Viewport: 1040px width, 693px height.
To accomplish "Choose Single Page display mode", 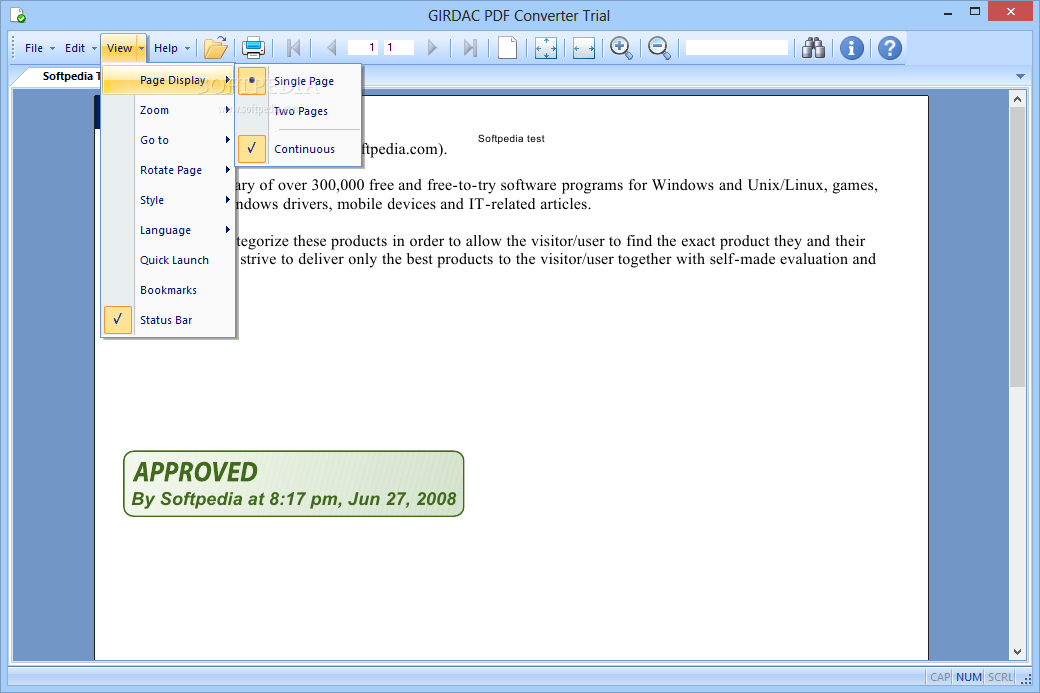I will point(299,81).
